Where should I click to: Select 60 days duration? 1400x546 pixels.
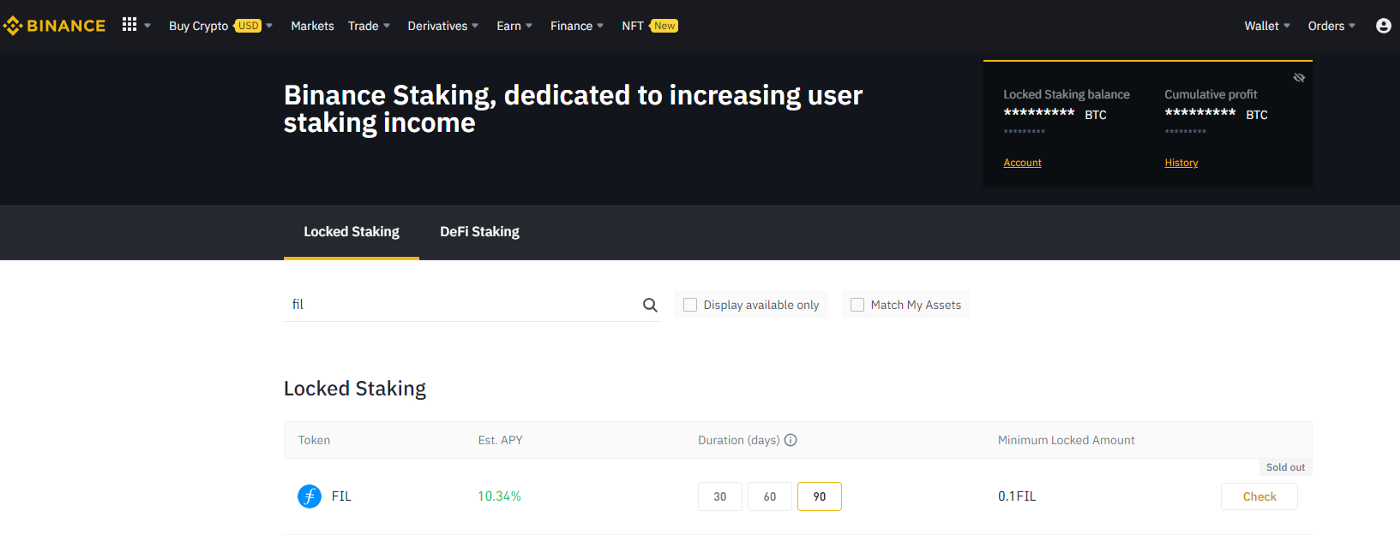pos(770,496)
